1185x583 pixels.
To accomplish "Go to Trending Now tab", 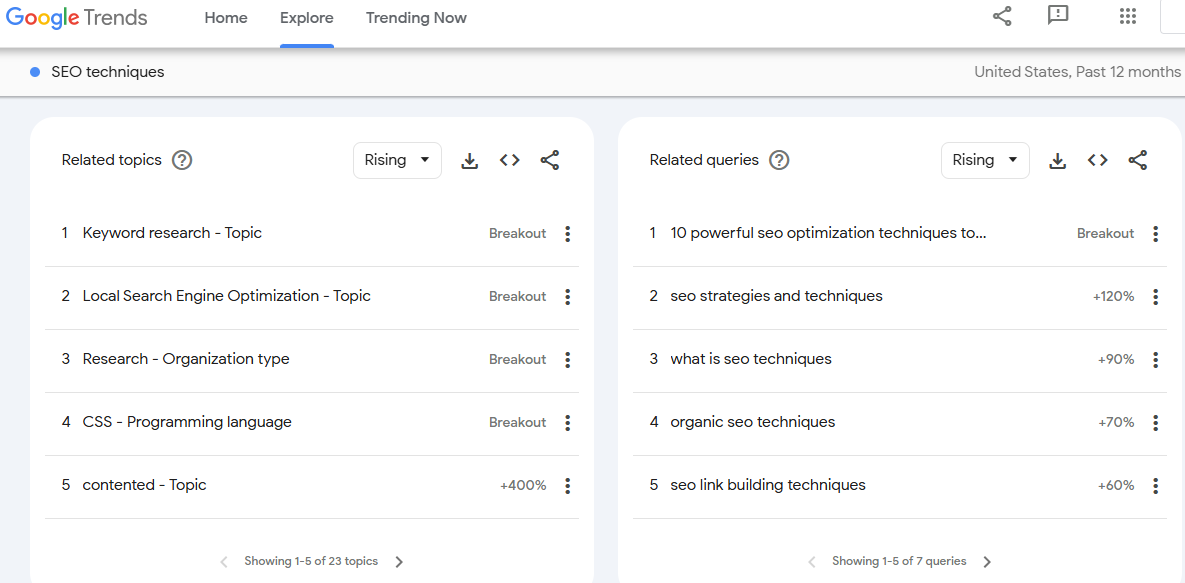I will 416,18.
